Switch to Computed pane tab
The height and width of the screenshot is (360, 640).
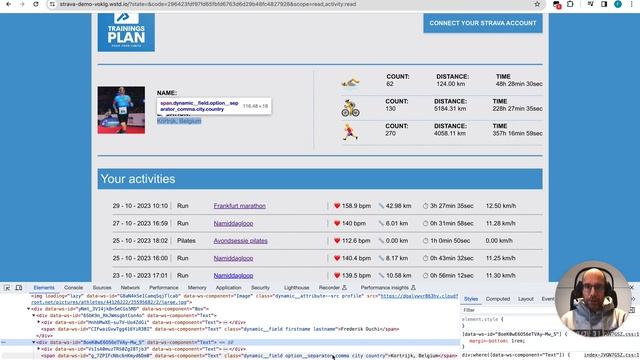tap(498, 299)
